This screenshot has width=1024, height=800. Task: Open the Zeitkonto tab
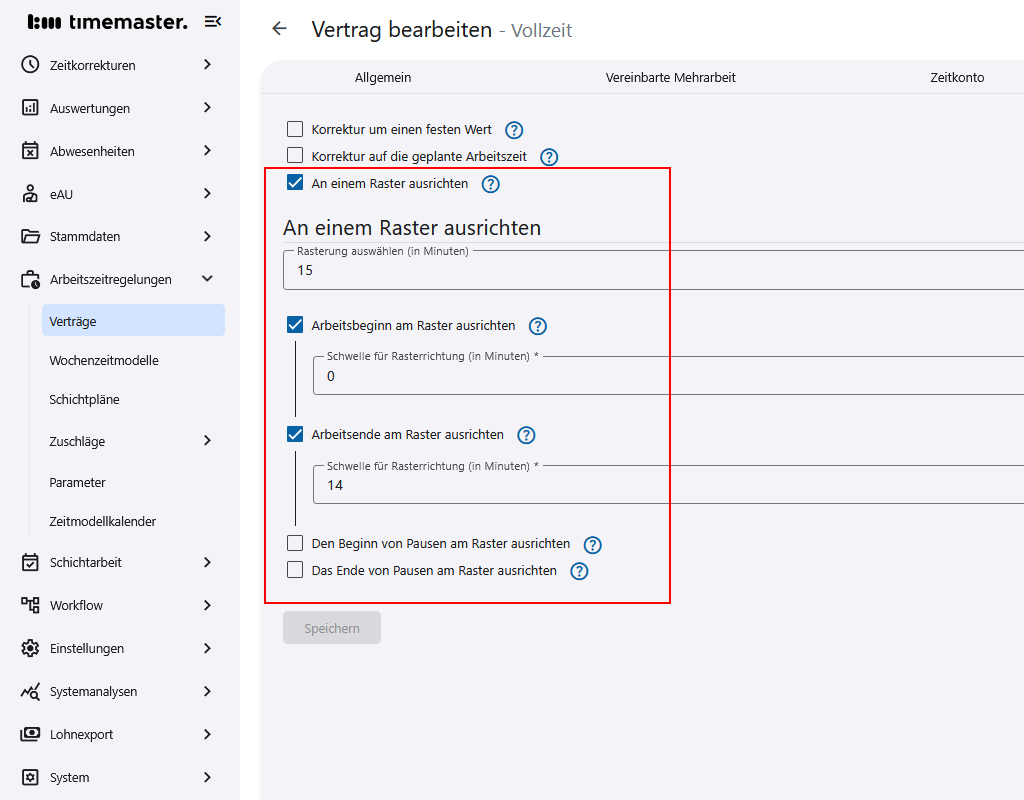tap(956, 77)
